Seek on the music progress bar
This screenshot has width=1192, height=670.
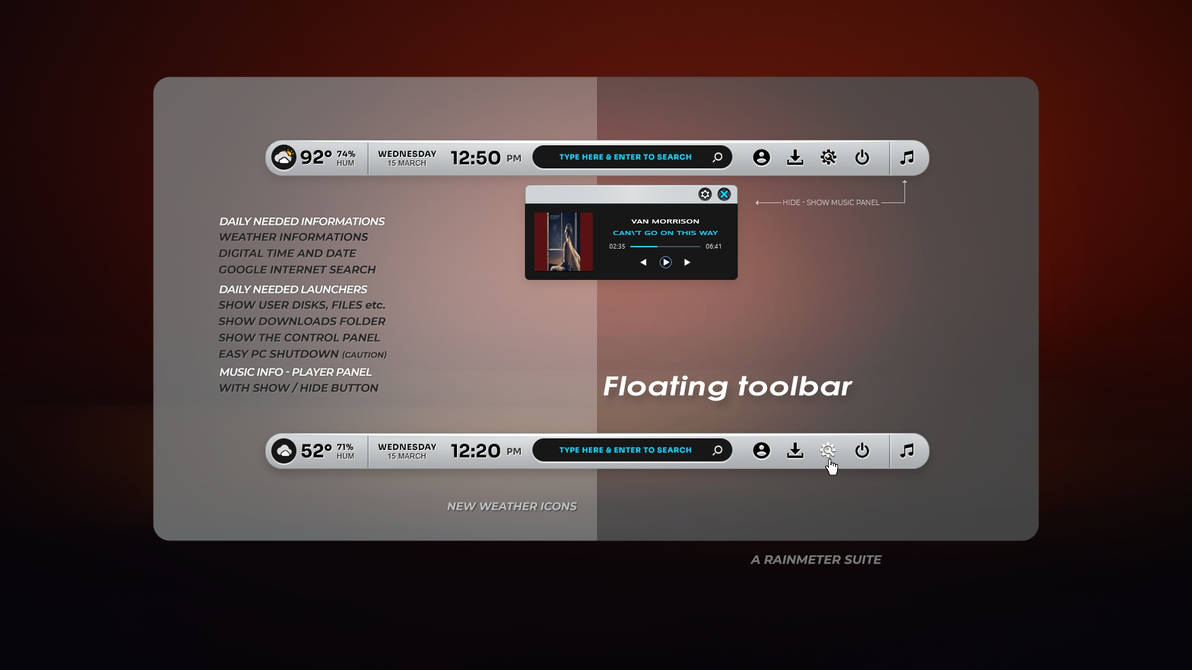[665, 246]
